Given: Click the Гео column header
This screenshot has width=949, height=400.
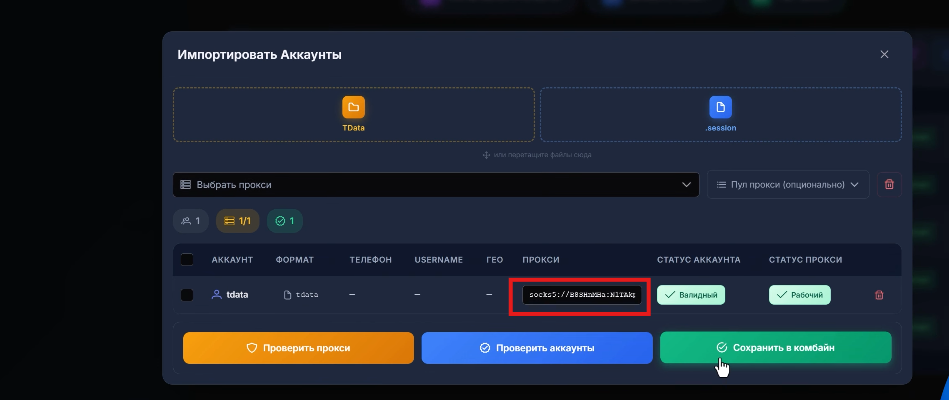Looking at the screenshot, I should 494,260.
